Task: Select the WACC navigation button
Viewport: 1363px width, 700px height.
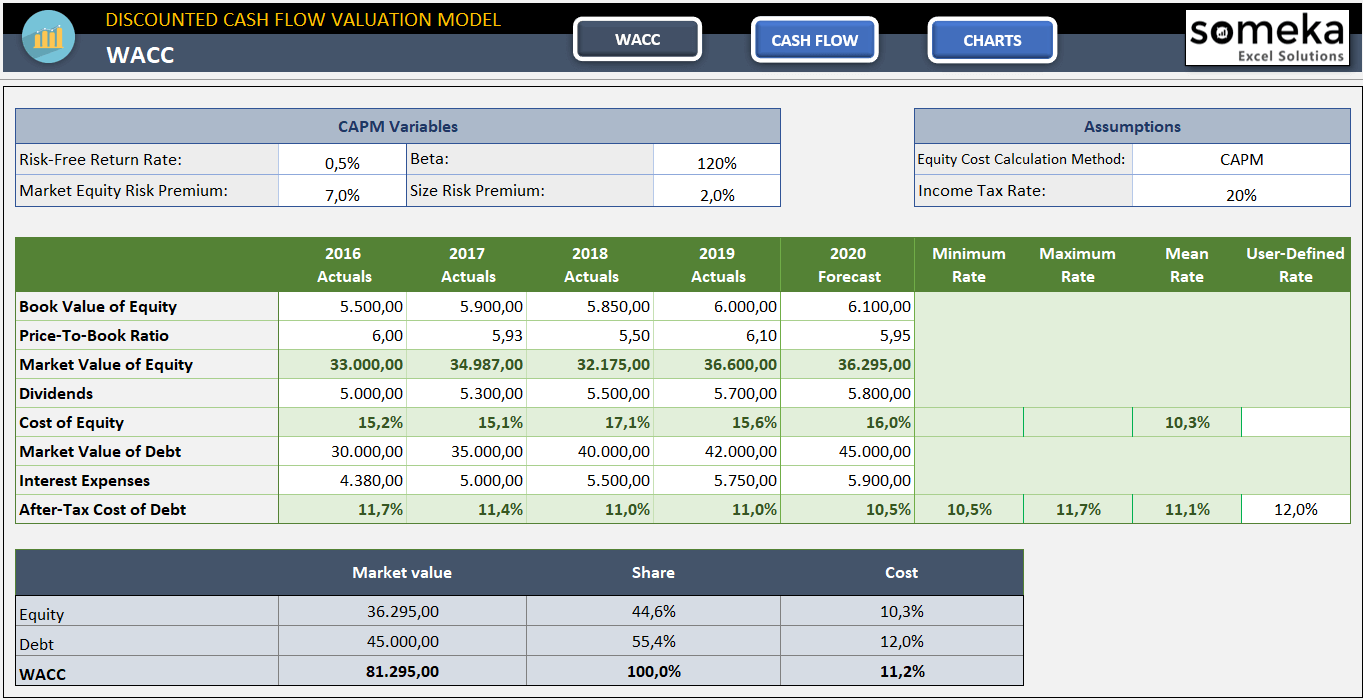Action: [637, 39]
